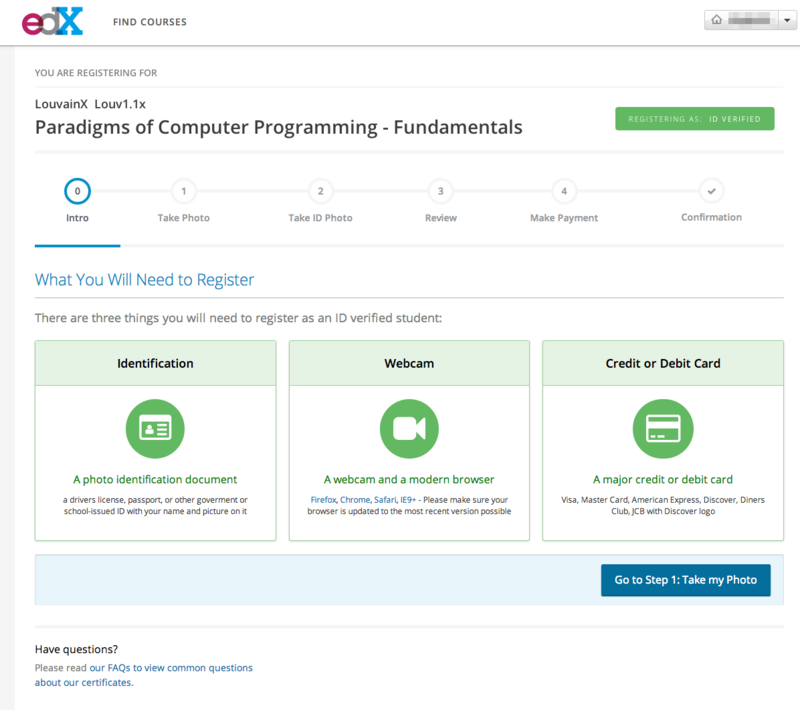800x710 pixels.
Task: Open the Chrome browser link
Action: click(x=355, y=500)
